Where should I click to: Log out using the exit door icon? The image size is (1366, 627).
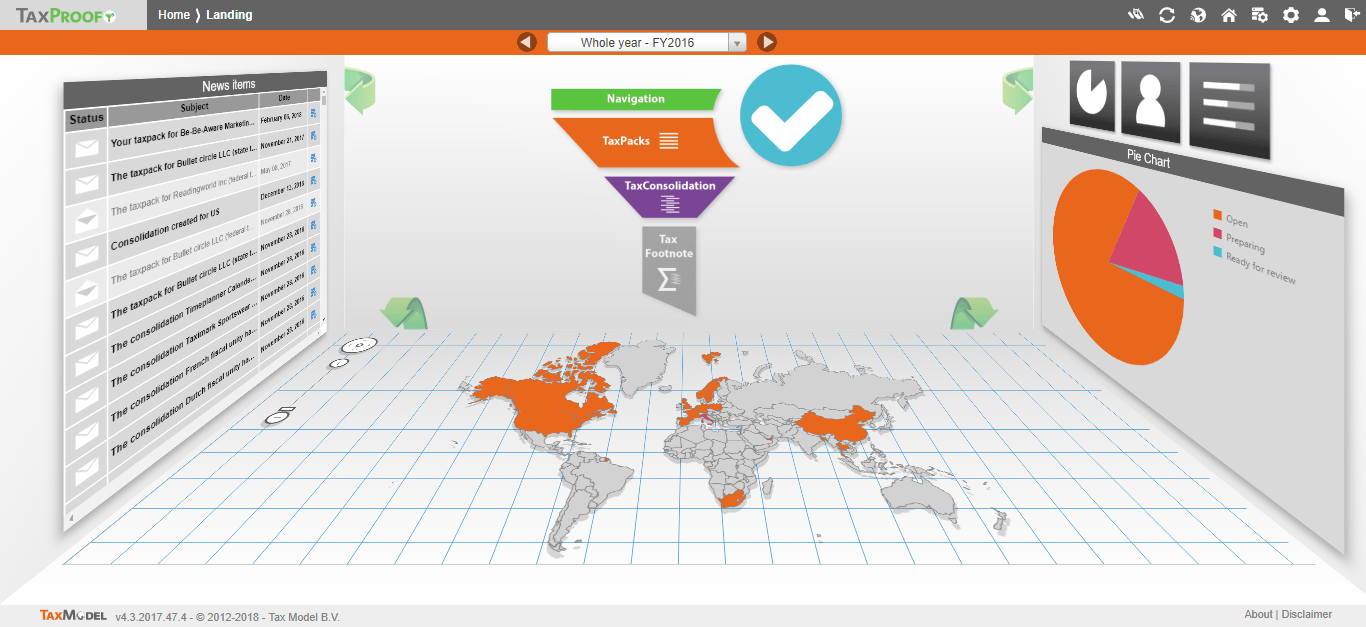click(1353, 15)
